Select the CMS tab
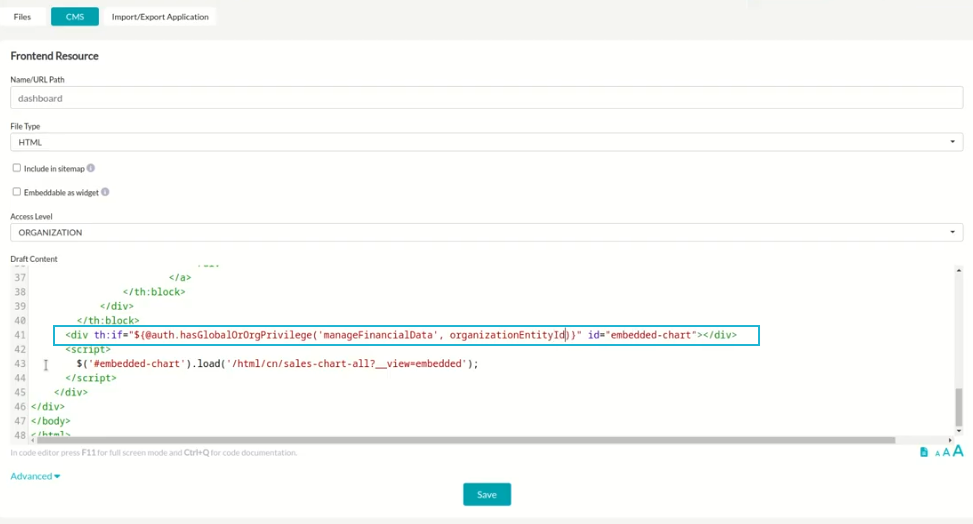Viewport: 973px width, 524px height. (74, 17)
